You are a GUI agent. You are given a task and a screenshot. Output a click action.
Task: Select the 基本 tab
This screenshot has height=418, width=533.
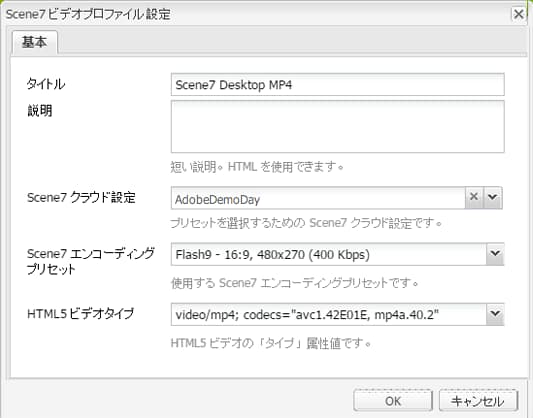[34, 42]
